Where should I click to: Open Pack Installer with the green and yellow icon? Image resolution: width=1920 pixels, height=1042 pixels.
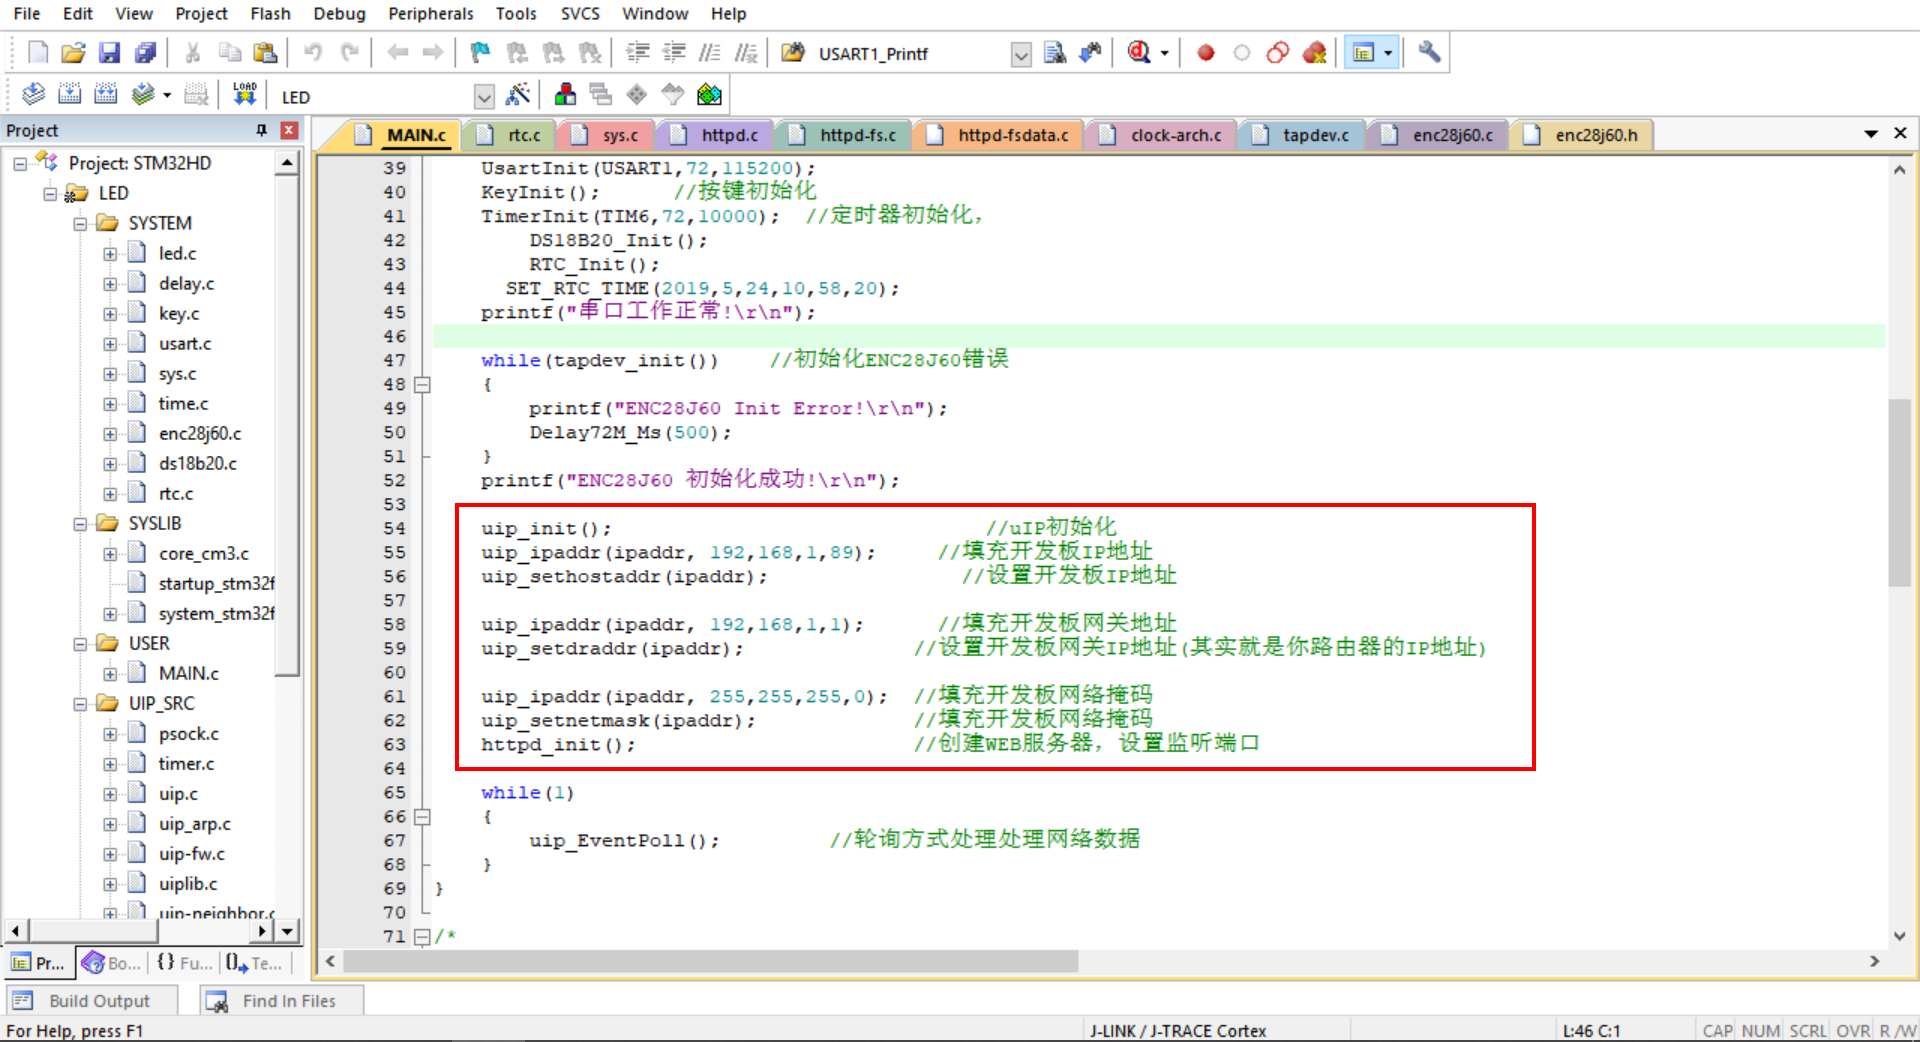click(x=709, y=95)
